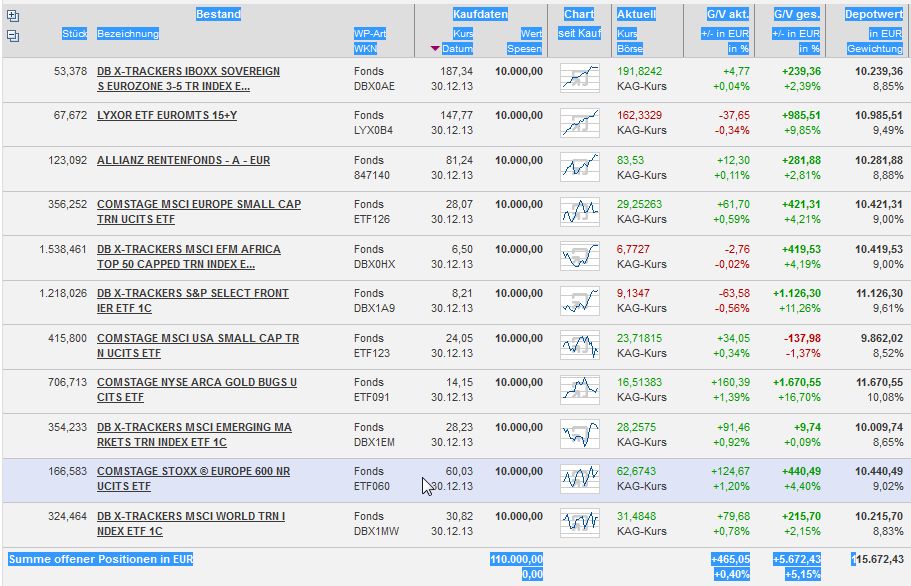The width and height of the screenshot is (911, 586).
Task: Select WKN ETF091
Action: [x=372, y=397]
